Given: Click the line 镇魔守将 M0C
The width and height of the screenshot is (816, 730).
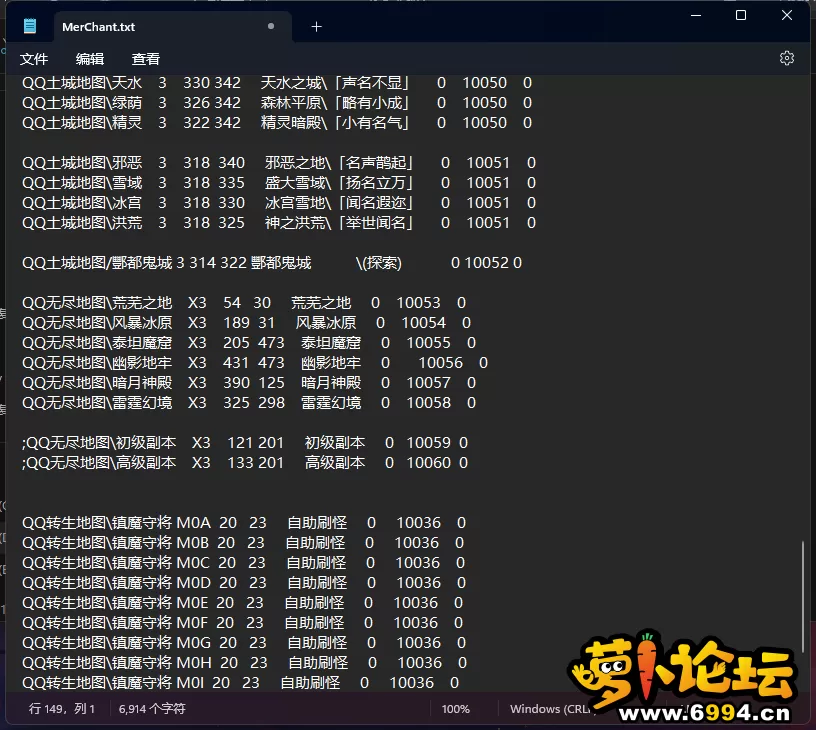Looking at the screenshot, I should pyautogui.click(x=243, y=563).
